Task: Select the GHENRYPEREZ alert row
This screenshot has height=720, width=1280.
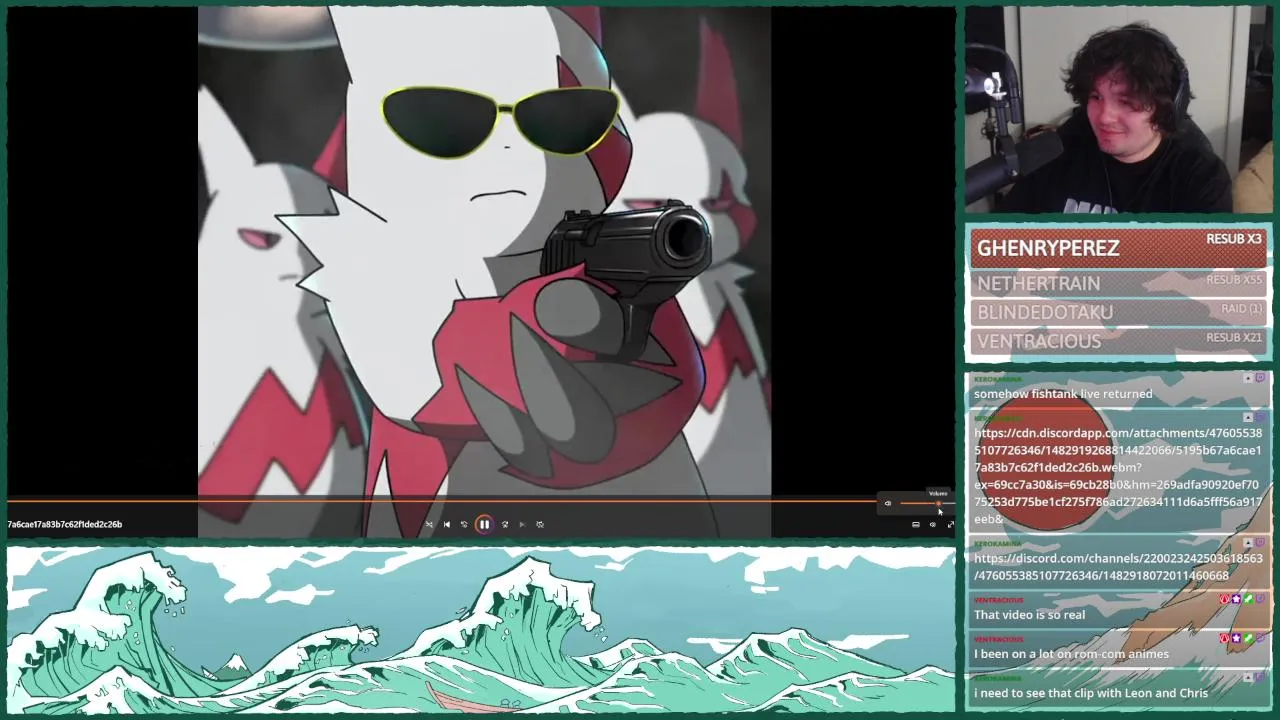Action: [1118, 247]
